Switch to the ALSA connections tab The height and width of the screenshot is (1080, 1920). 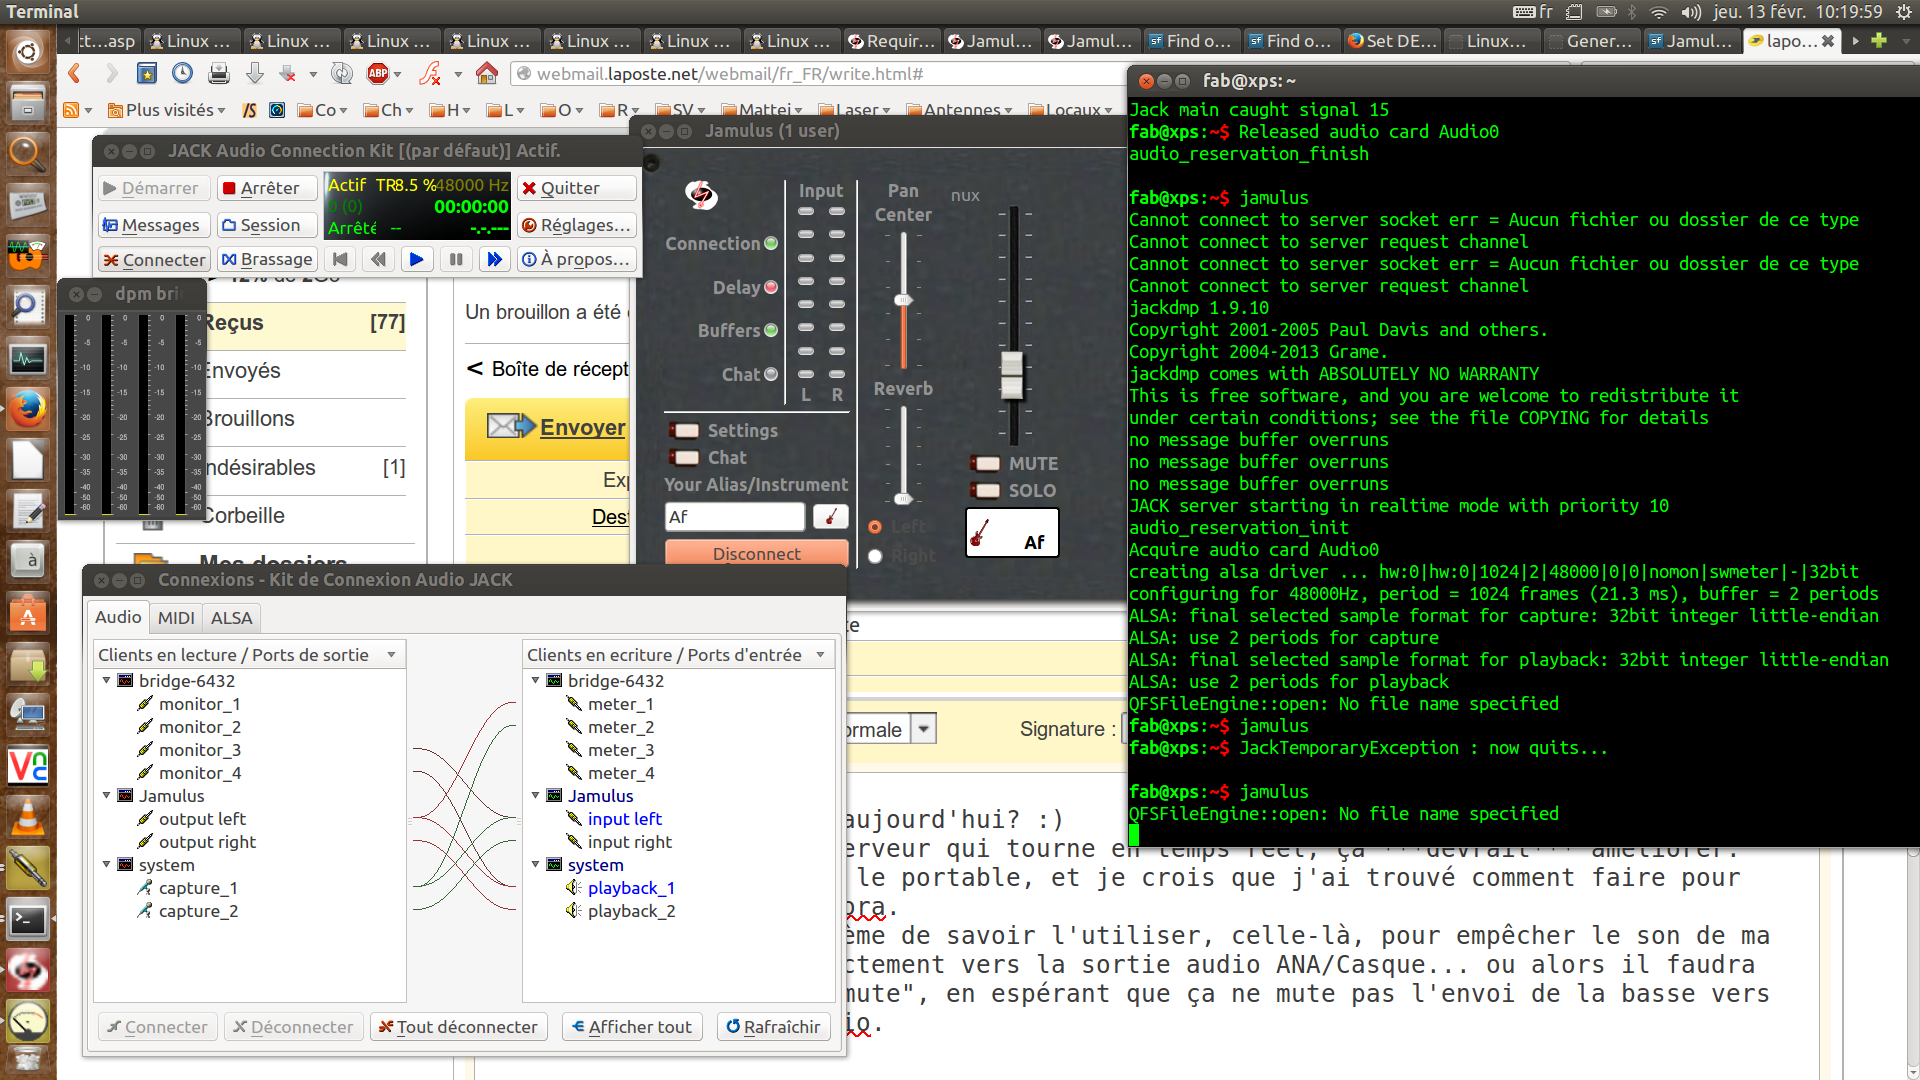(x=231, y=618)
